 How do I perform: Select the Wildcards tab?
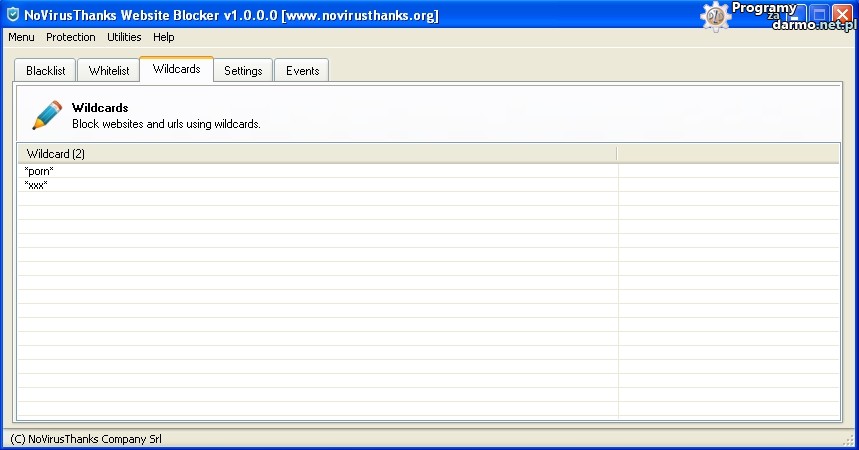click(x=176, y=69)
